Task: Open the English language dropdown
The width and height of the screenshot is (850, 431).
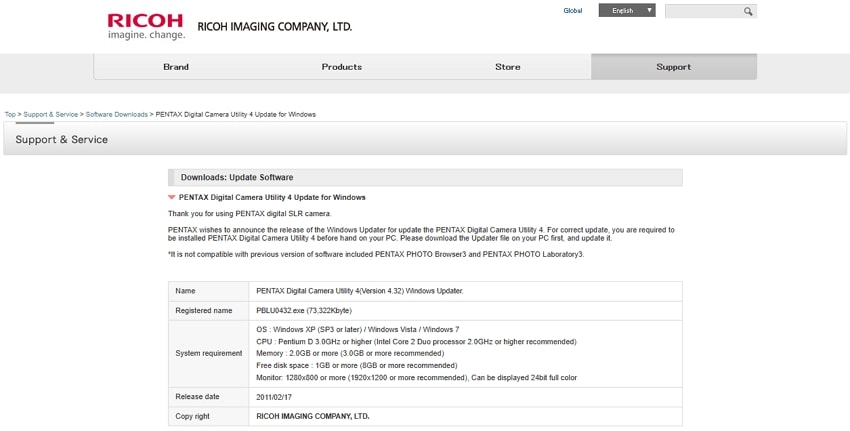Action: pos(627,10)
